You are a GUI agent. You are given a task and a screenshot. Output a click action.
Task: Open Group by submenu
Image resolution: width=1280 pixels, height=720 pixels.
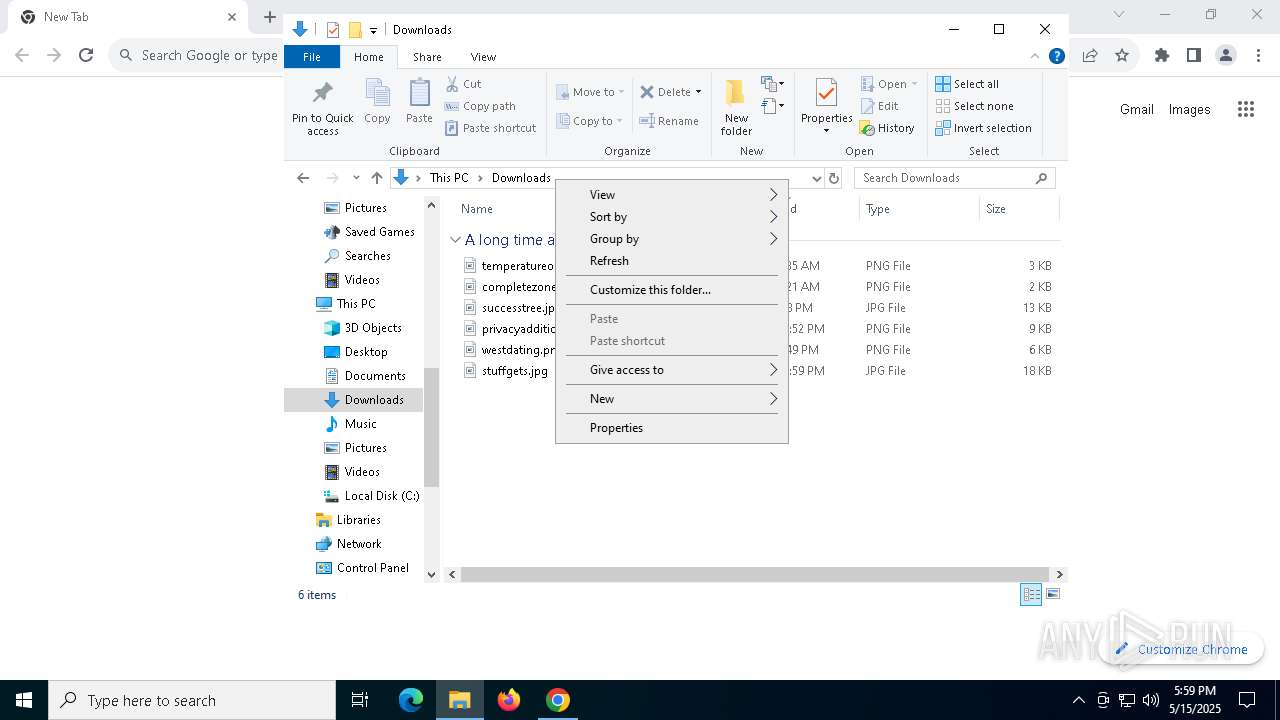pyautogui.click(x=672, y=239)
